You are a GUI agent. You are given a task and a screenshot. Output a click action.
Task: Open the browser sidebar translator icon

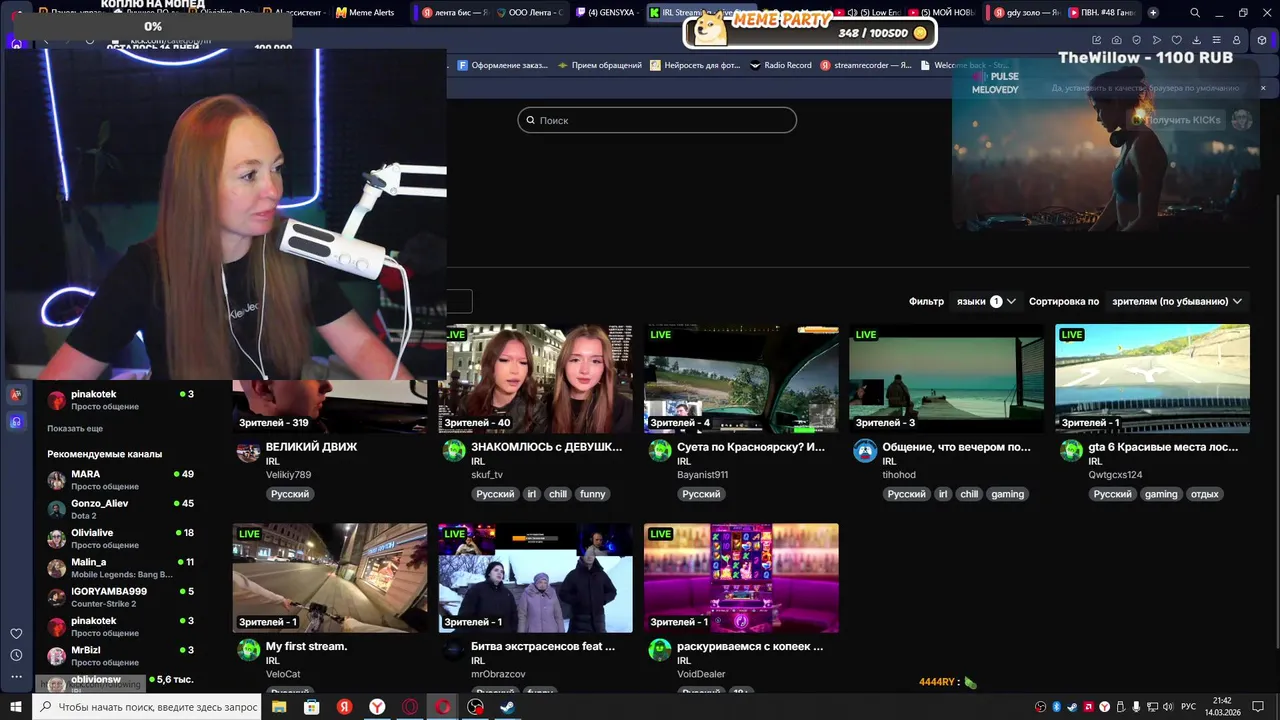[16, 395]
